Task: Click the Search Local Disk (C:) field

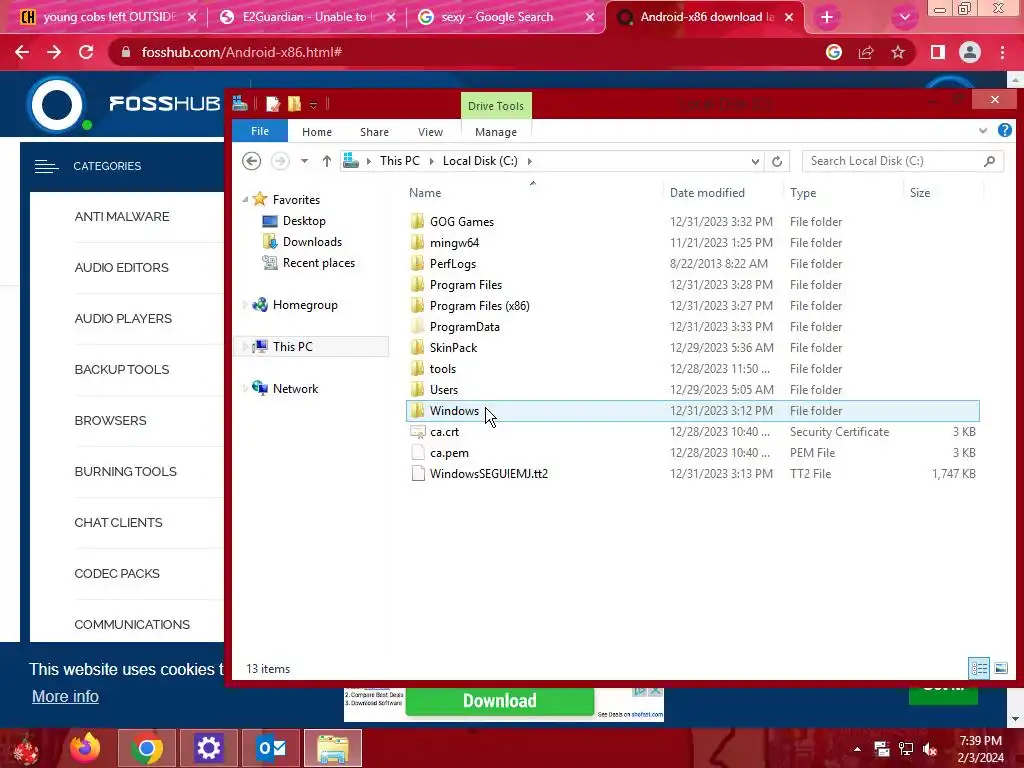Action: tap(903, 161)
